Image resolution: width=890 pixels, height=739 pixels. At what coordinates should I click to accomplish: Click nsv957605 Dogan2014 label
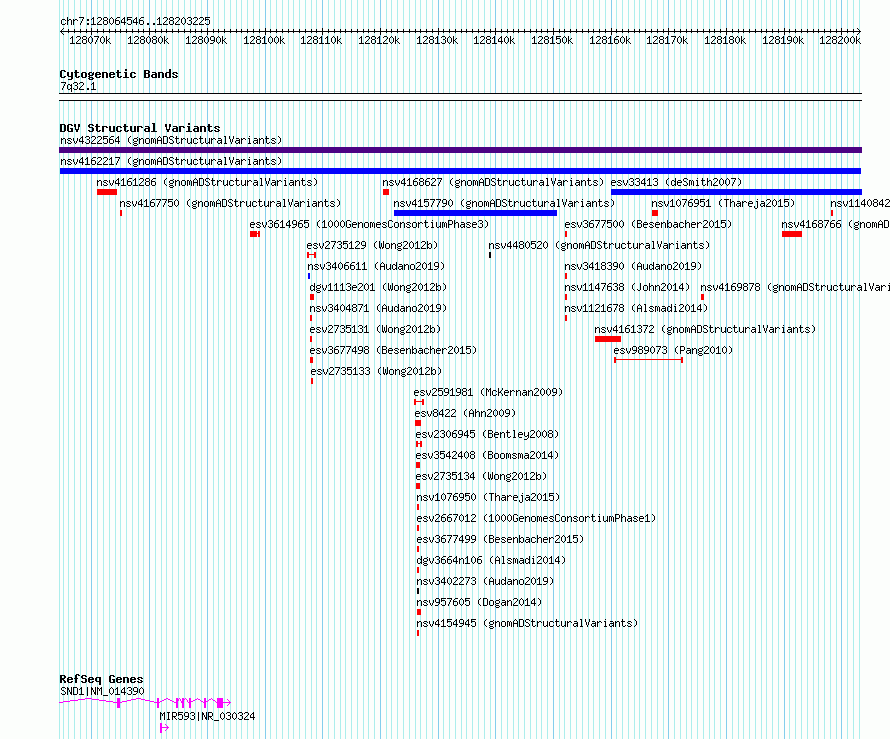click(x=480, y=602)
